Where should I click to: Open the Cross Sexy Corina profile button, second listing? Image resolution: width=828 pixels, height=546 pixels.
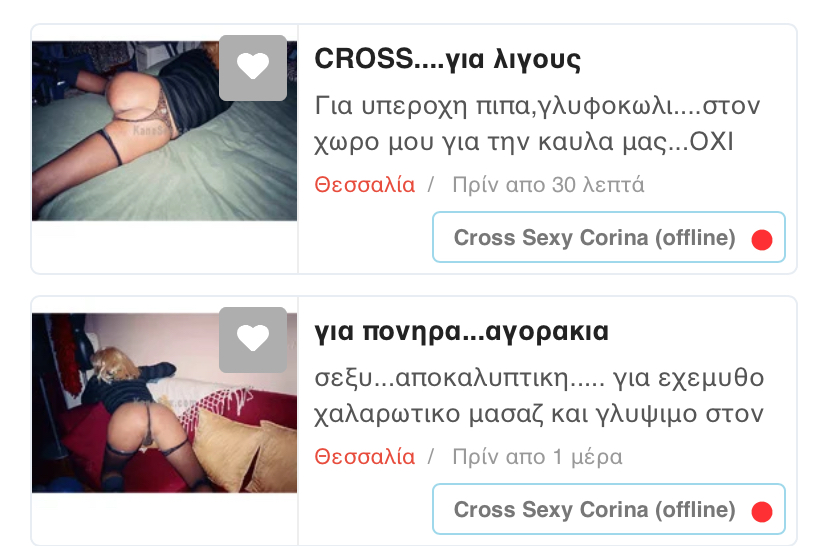609,509
